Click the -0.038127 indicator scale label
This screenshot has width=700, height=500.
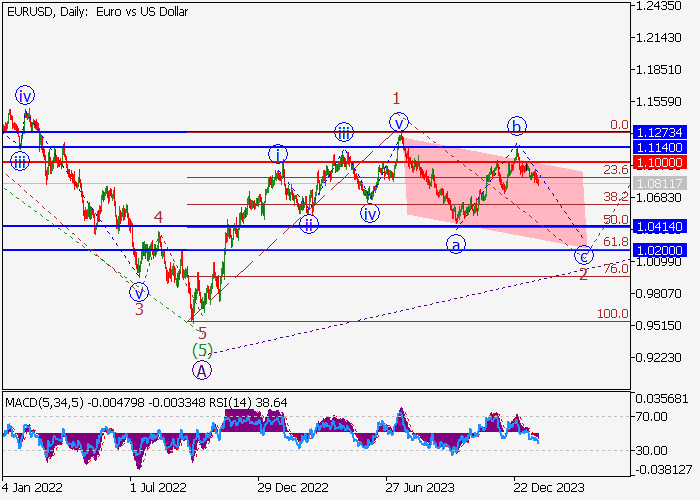tap(664, 470)
